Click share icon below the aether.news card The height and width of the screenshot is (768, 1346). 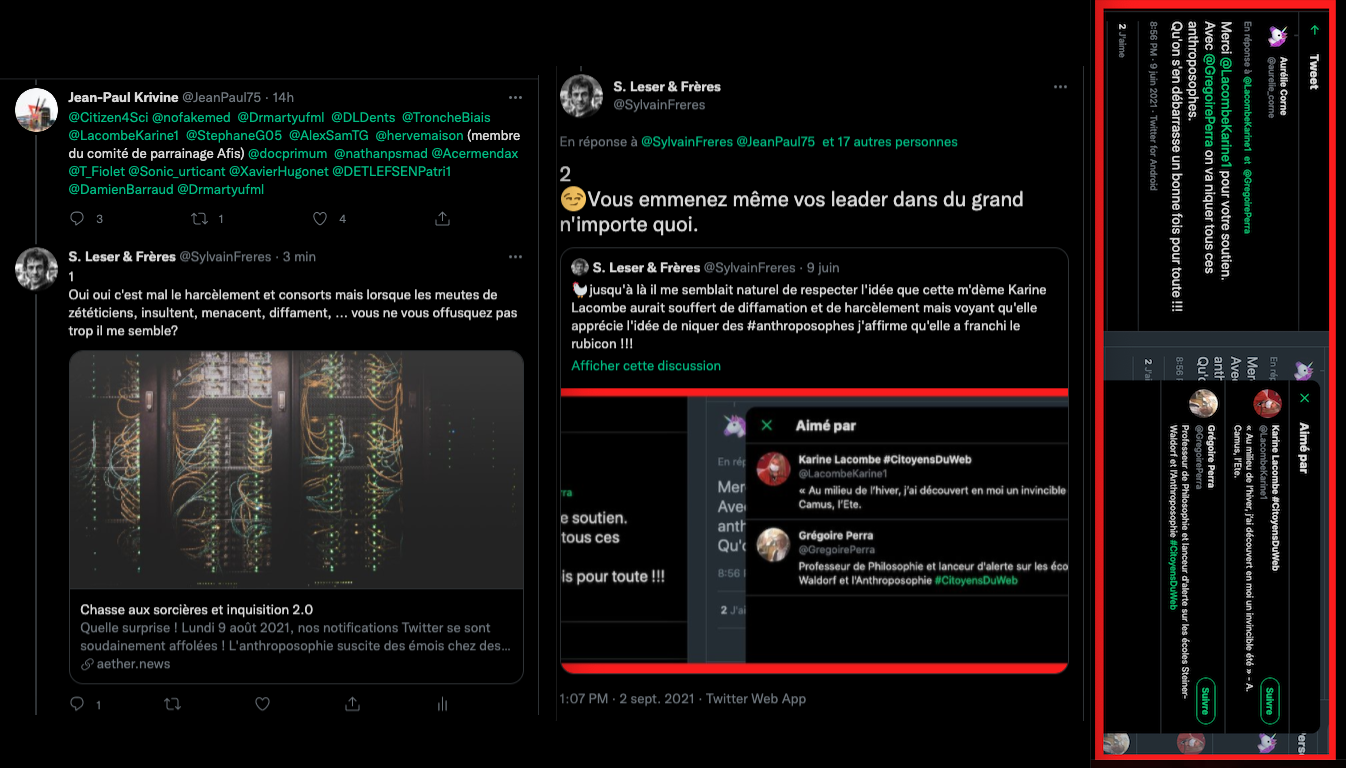click(352, 704)
